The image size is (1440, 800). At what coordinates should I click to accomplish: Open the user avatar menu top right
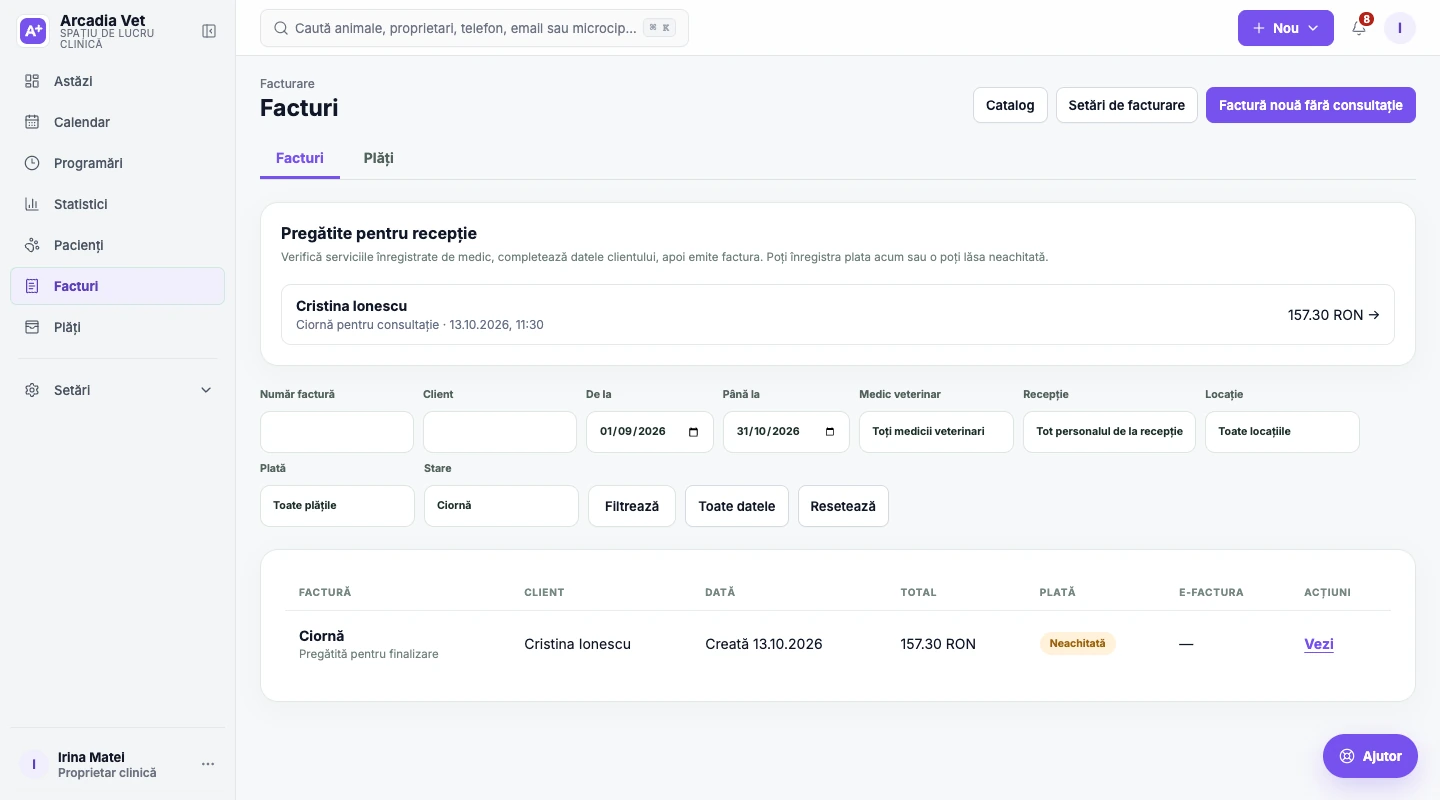1400,28
